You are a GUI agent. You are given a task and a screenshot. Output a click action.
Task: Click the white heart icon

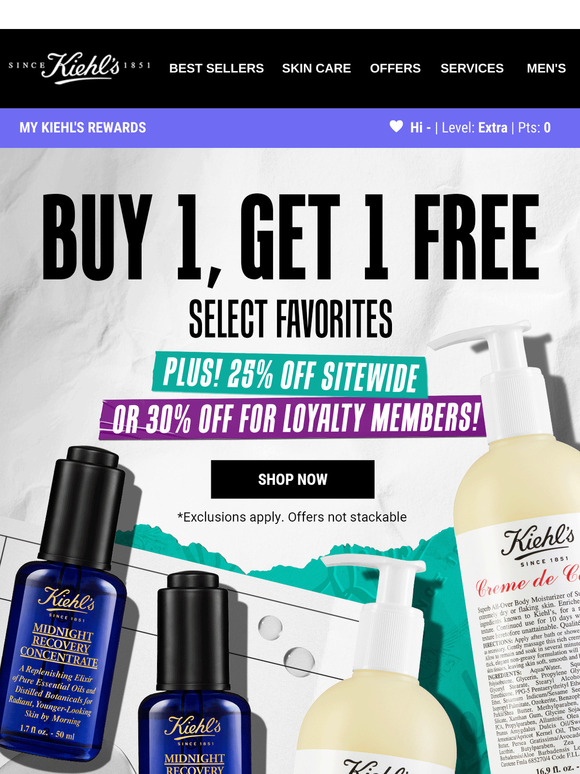coord(396,126)
